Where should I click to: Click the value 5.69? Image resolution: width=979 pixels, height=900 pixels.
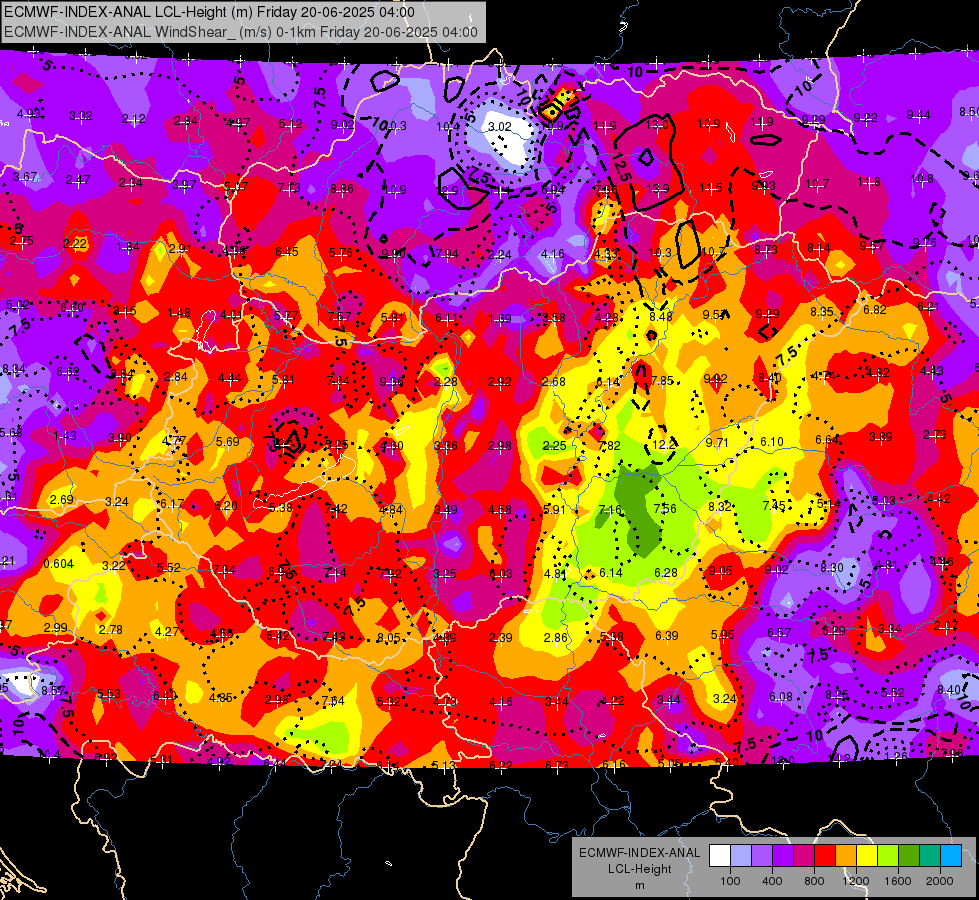(x=227, y=442)
